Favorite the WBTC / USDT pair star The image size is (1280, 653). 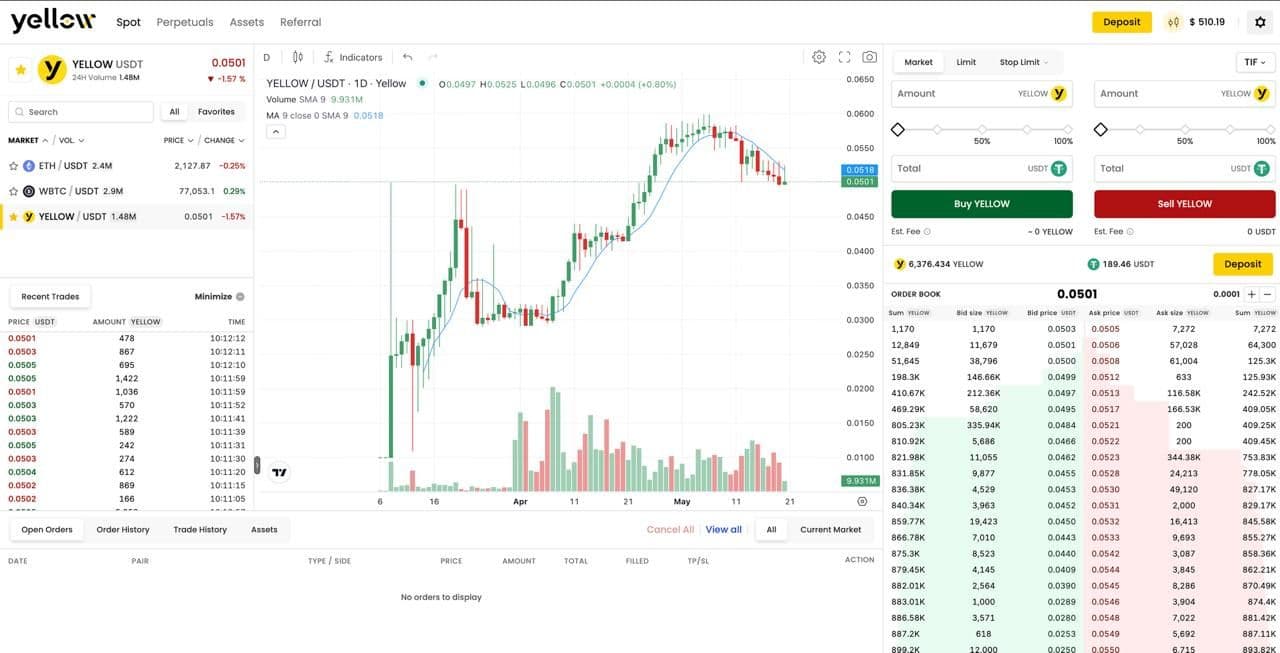click(x=13, y=191)
